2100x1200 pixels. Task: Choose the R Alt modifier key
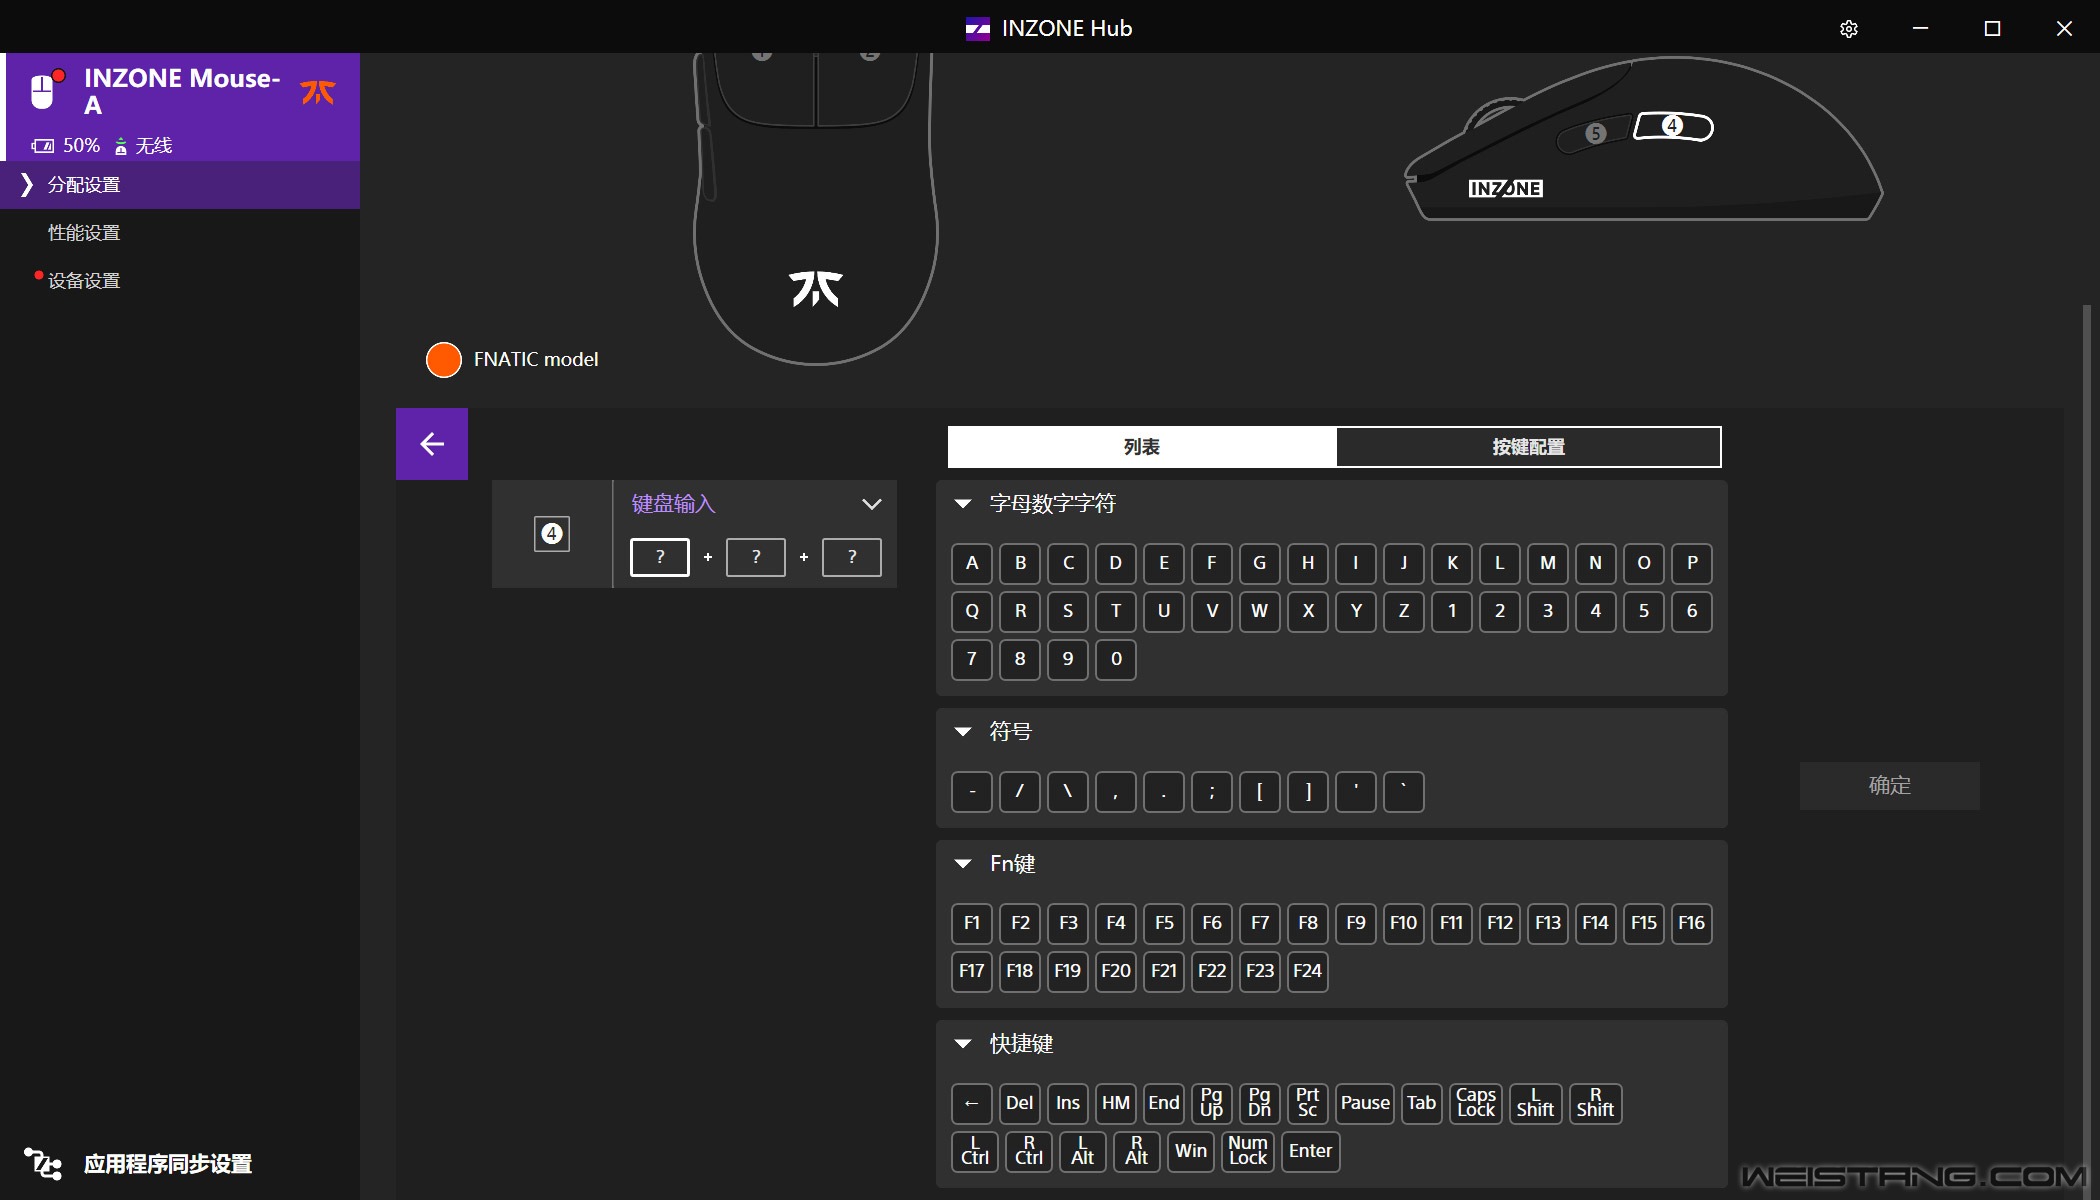1137,1151
